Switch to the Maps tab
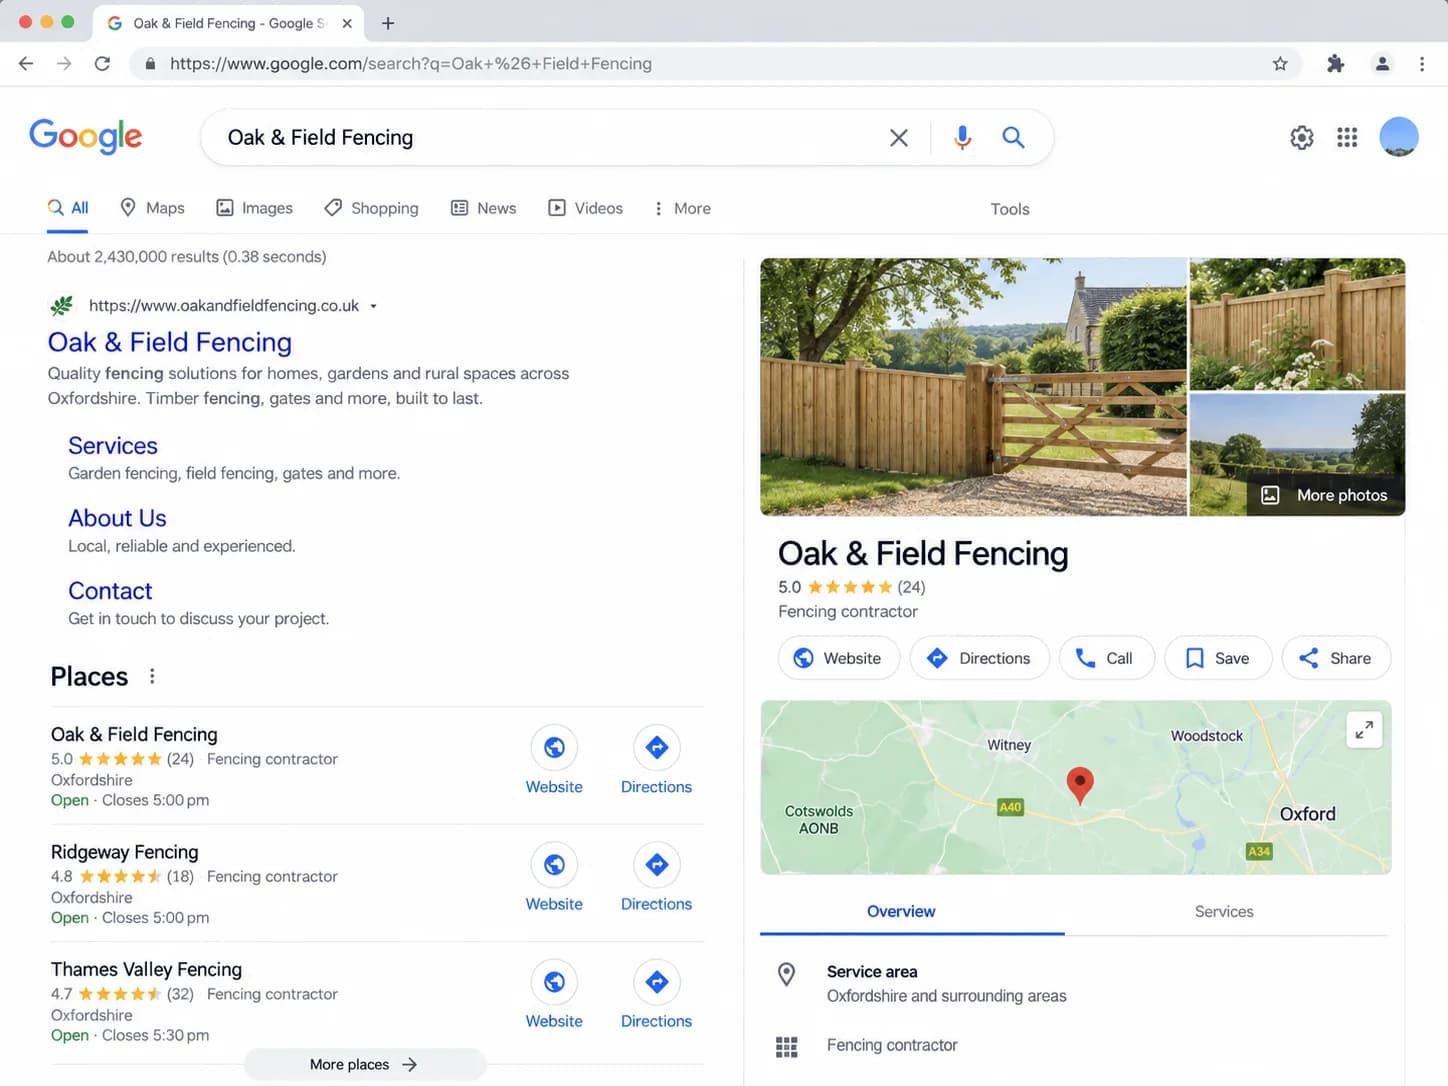 (x=152, y=208)
